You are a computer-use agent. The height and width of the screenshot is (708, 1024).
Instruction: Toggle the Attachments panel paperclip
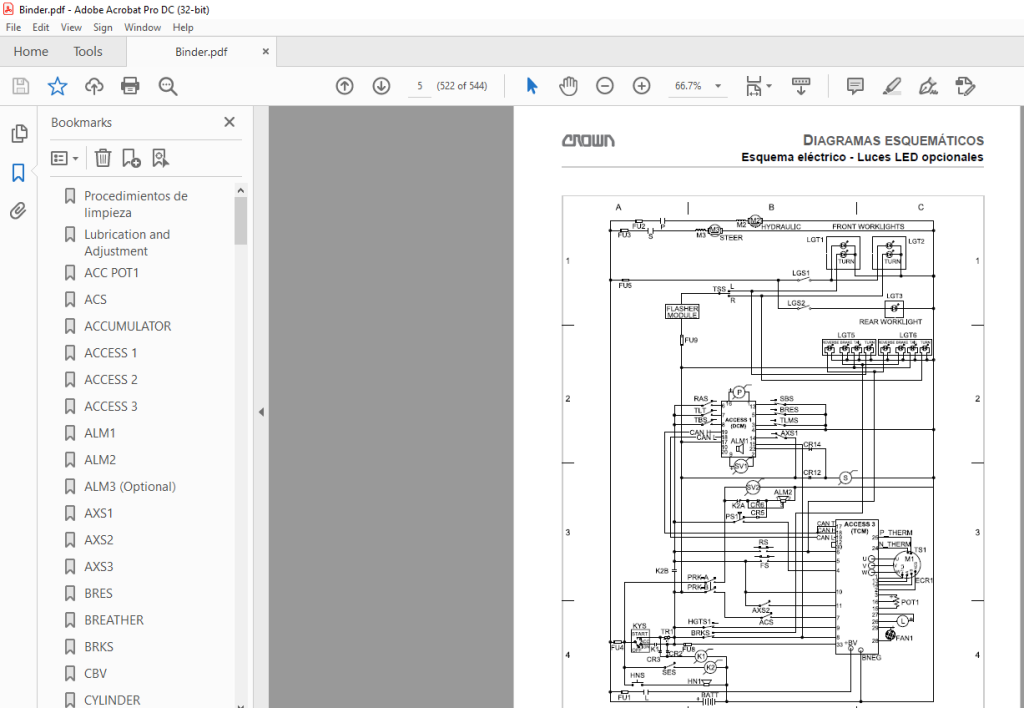click(18, 210)
